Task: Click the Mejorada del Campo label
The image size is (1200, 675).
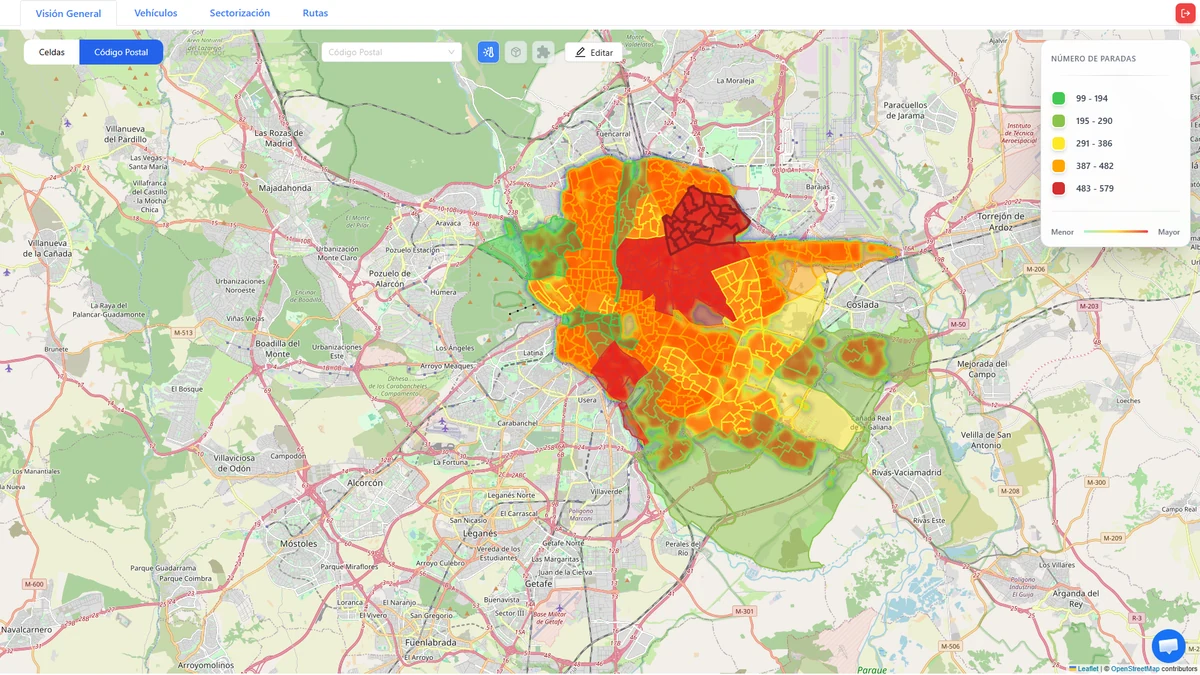Action: tap(981, 368)
